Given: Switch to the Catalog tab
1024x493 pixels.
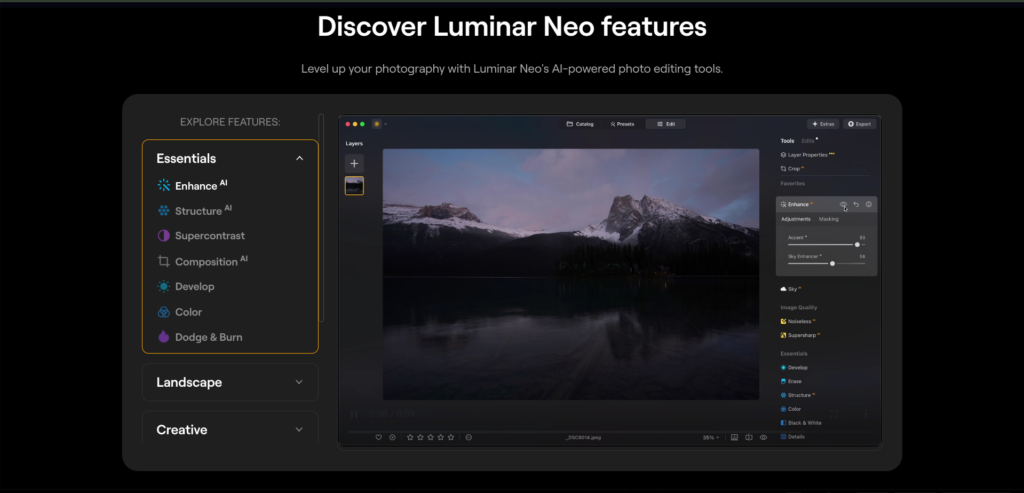Looking at the screenshot, I should tap(580, 124).
